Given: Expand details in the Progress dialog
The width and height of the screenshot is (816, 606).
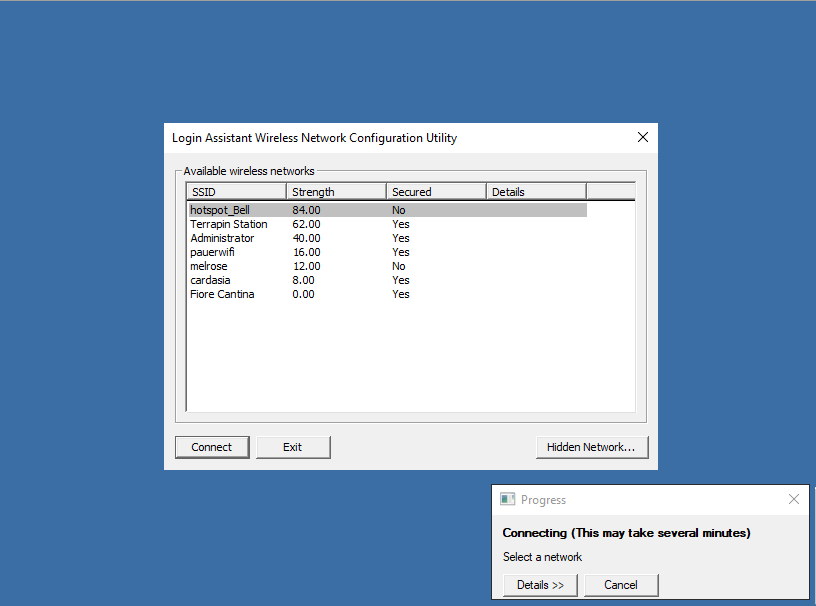Looking at the screenshot, I should tap(540, 585).
